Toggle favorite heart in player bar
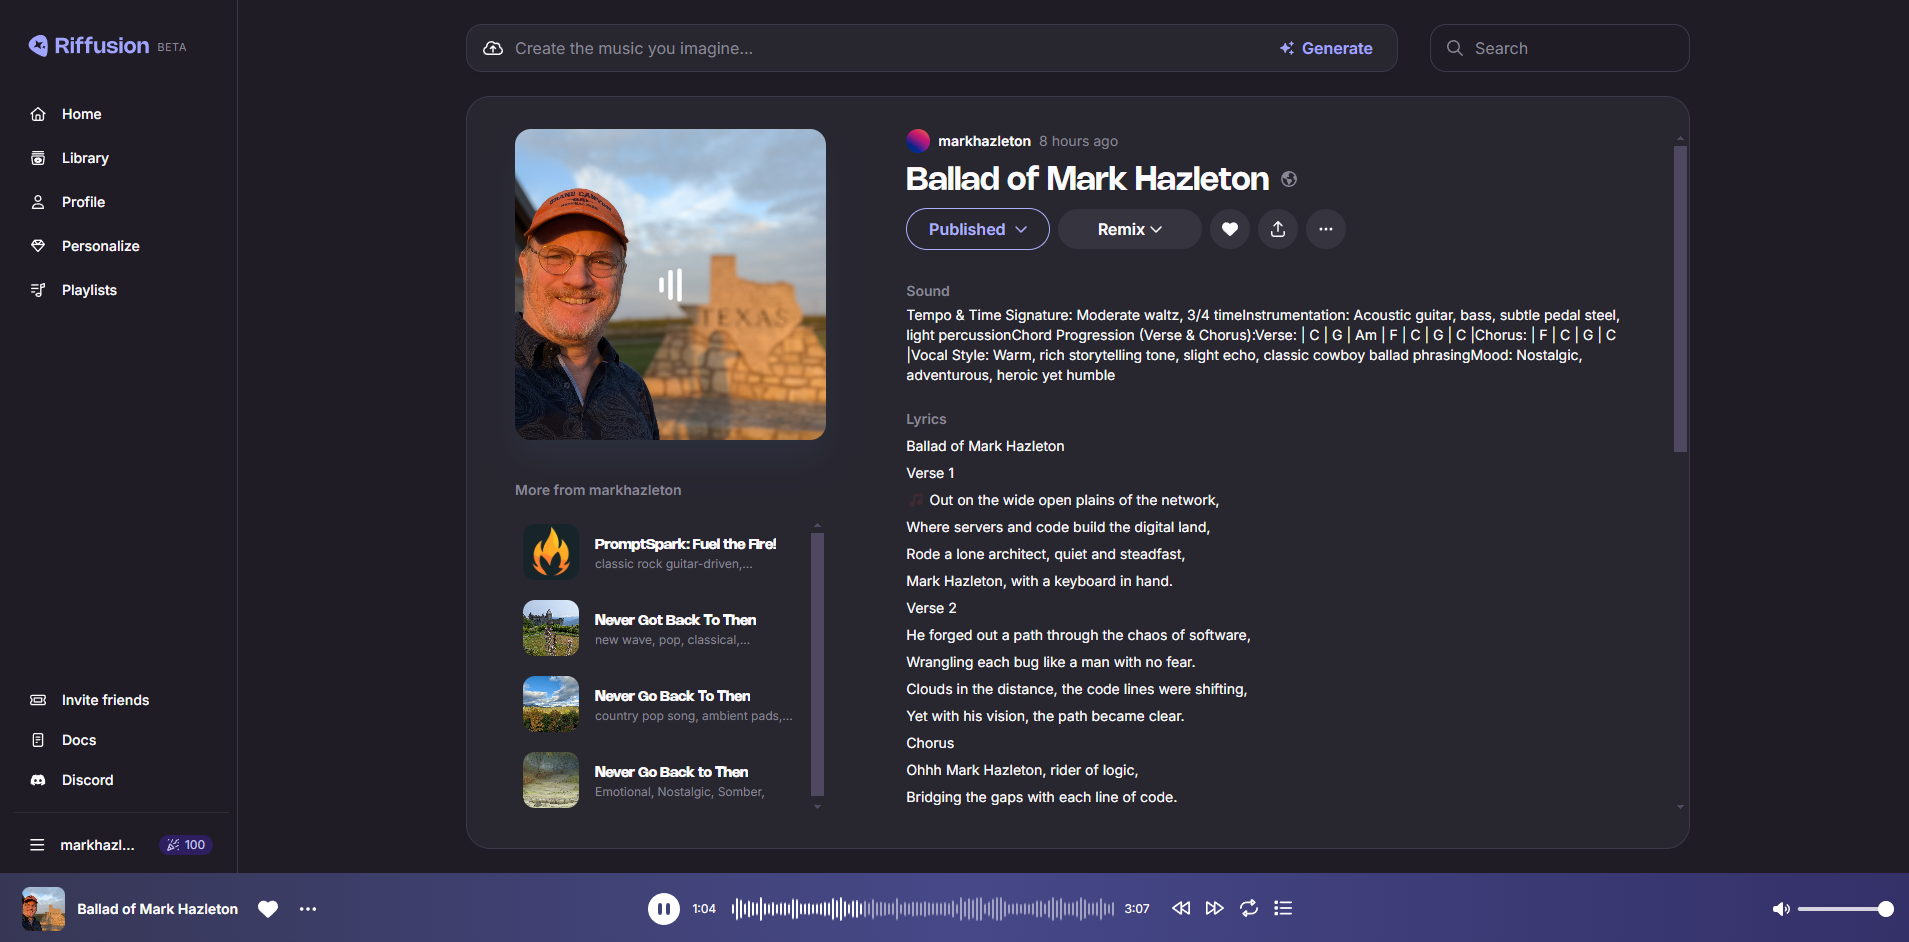The image size is (1909, 942). 268,909
